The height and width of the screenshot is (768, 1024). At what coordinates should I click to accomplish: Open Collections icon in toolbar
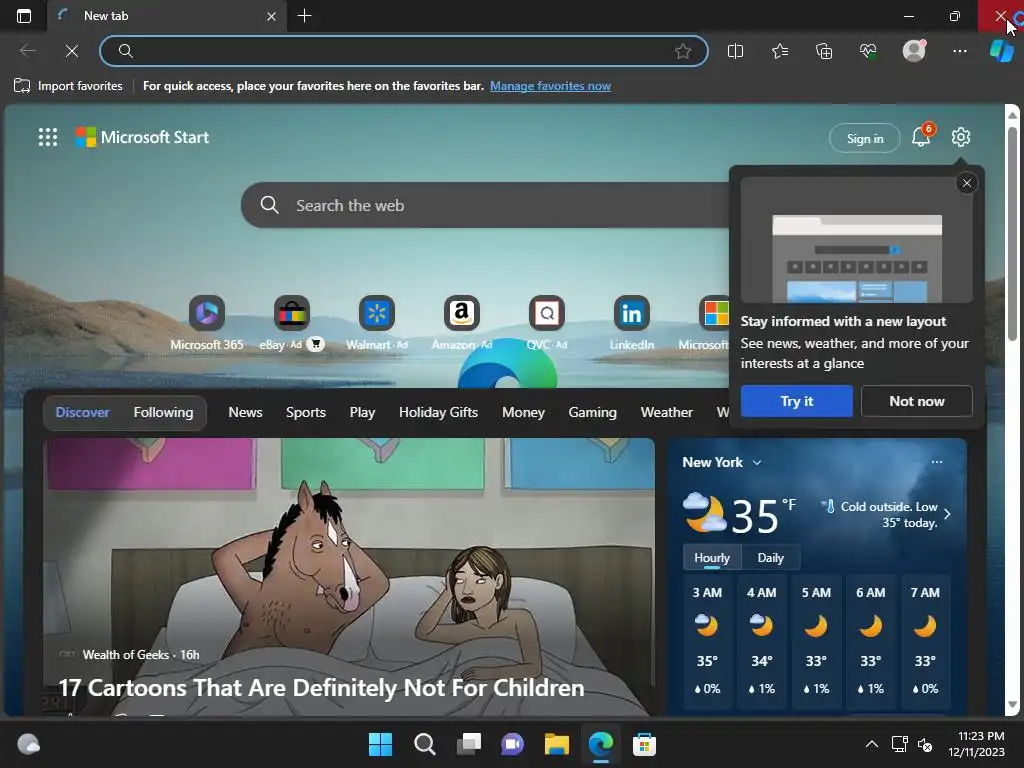point(824,51)
